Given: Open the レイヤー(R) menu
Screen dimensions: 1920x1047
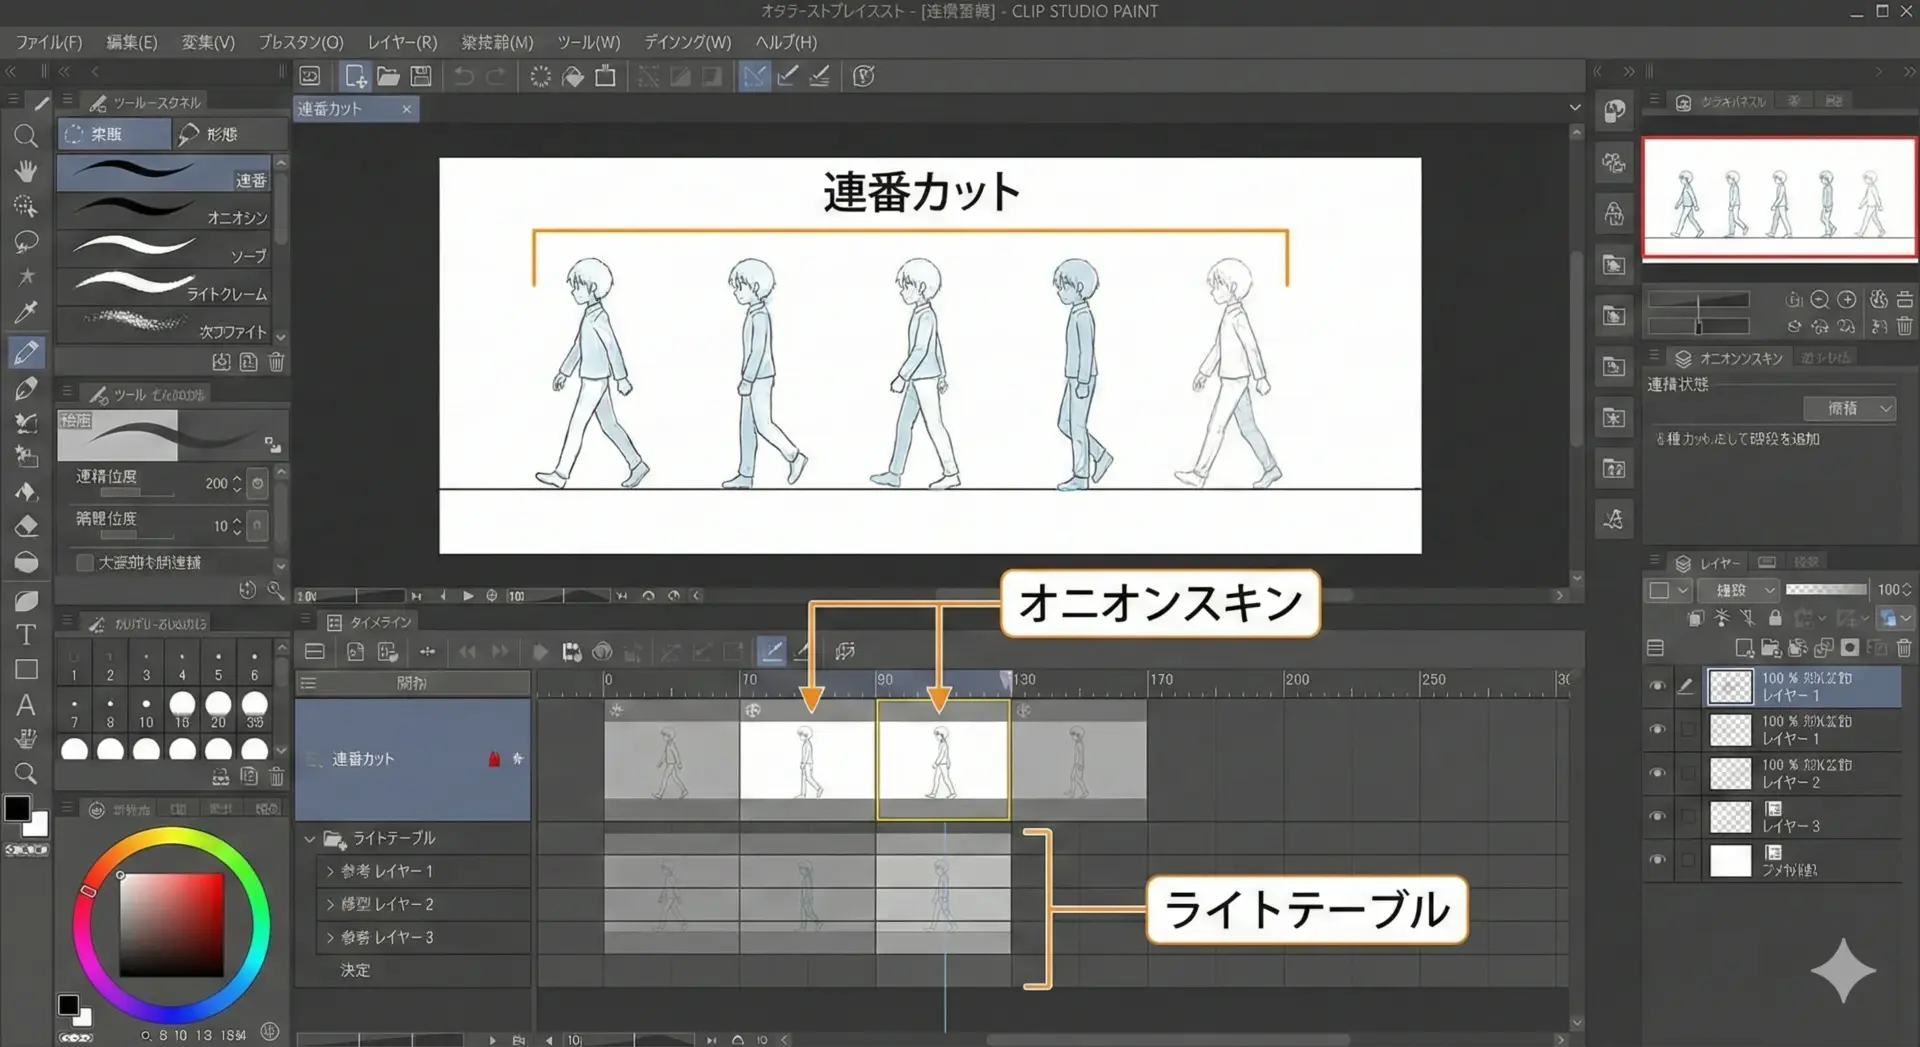Looking at the screenshot, I should coord(401,42).
